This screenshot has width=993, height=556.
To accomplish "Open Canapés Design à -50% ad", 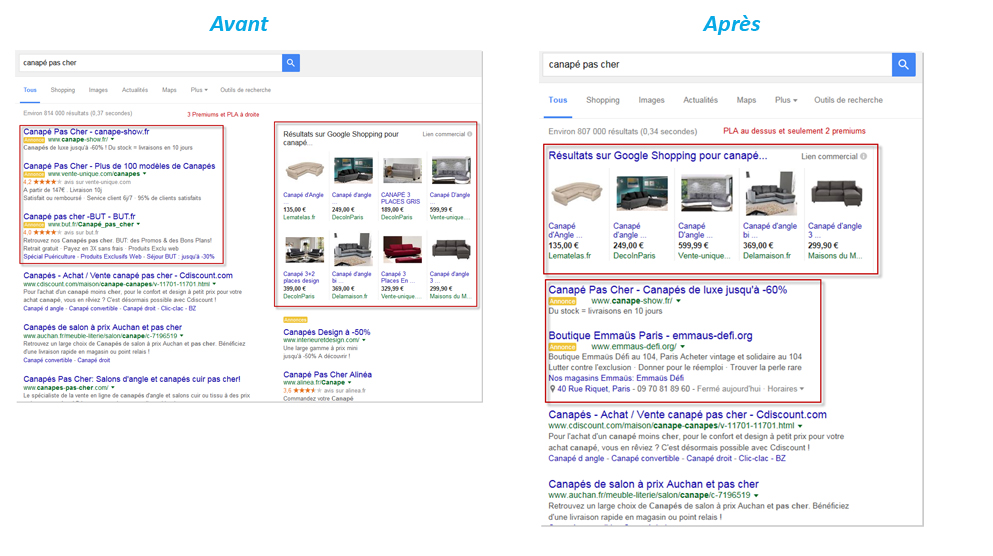I will pos(327,332).
